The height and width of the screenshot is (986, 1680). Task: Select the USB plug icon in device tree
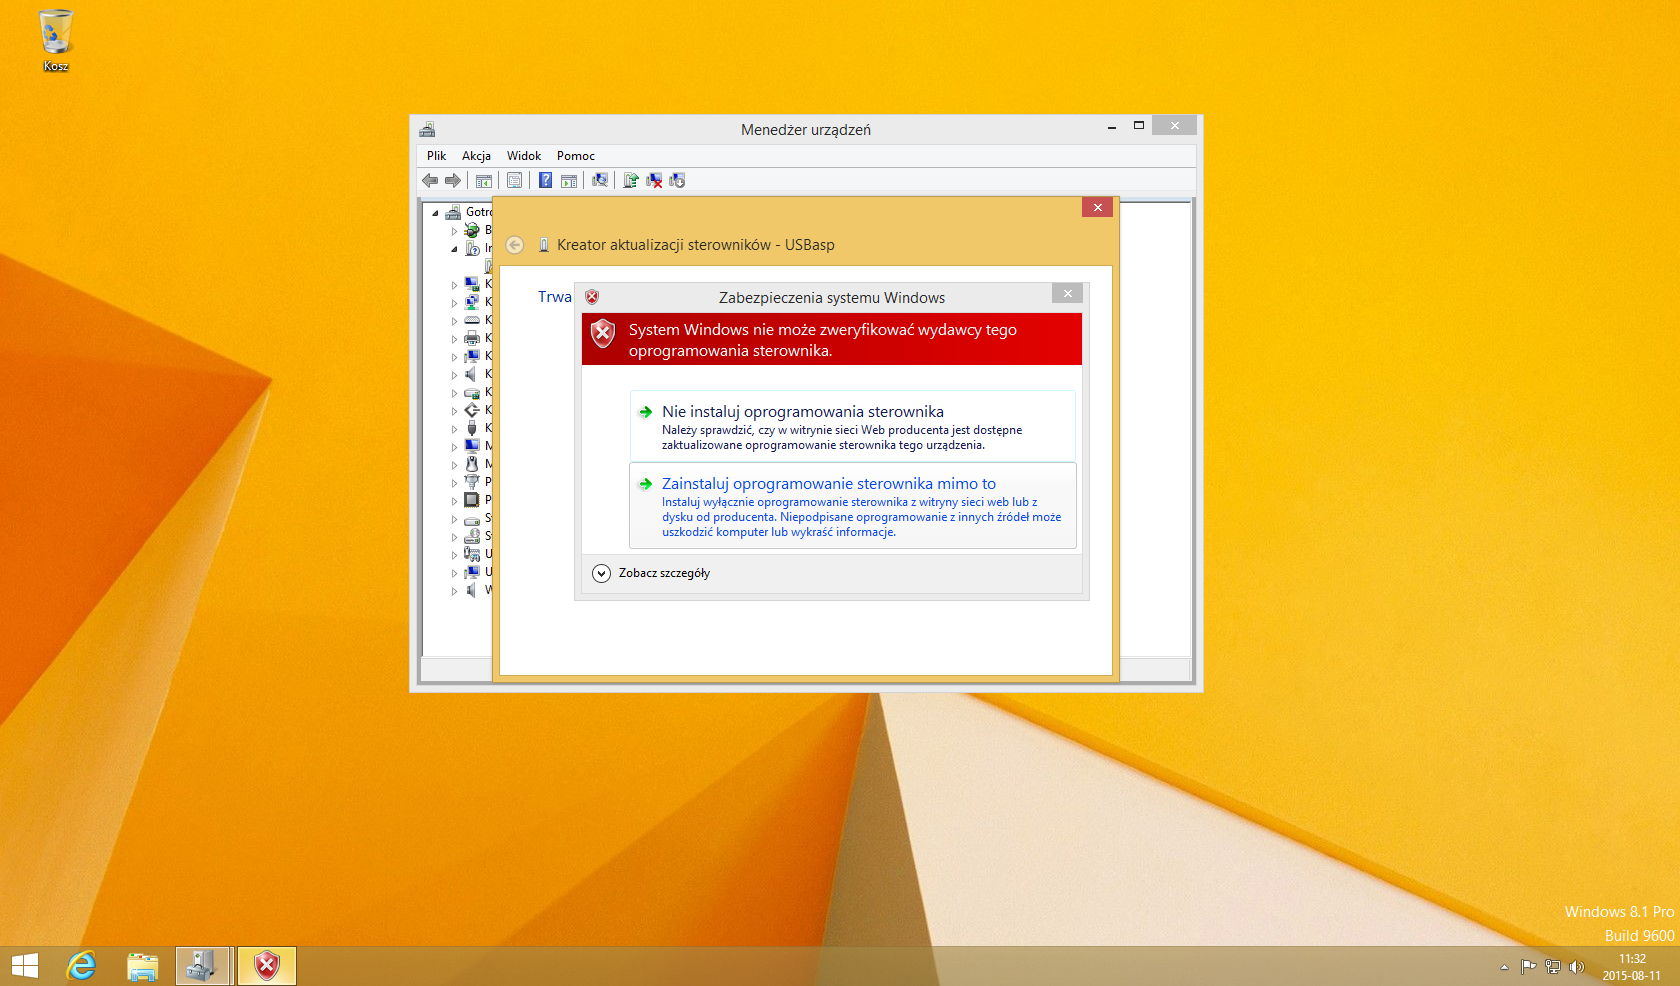(x=472, y=428)
